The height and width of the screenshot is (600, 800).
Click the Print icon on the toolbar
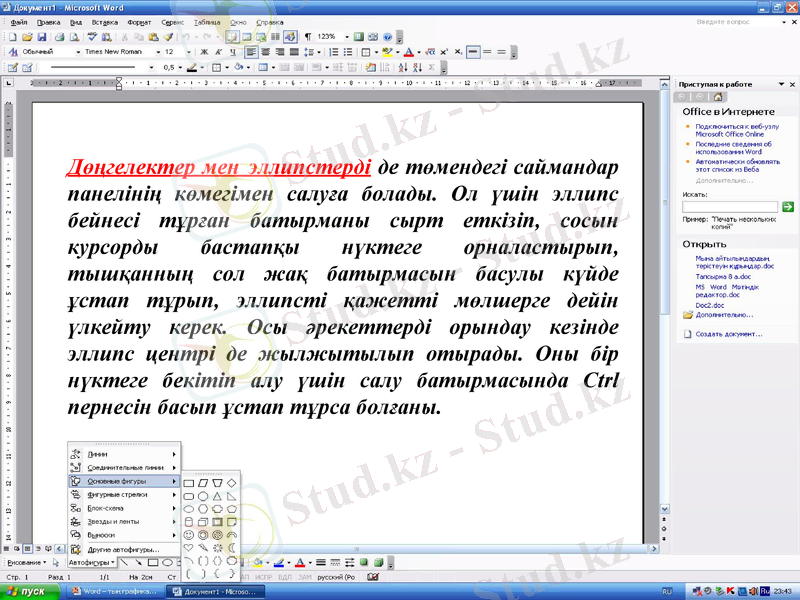(x=59, y=35)
